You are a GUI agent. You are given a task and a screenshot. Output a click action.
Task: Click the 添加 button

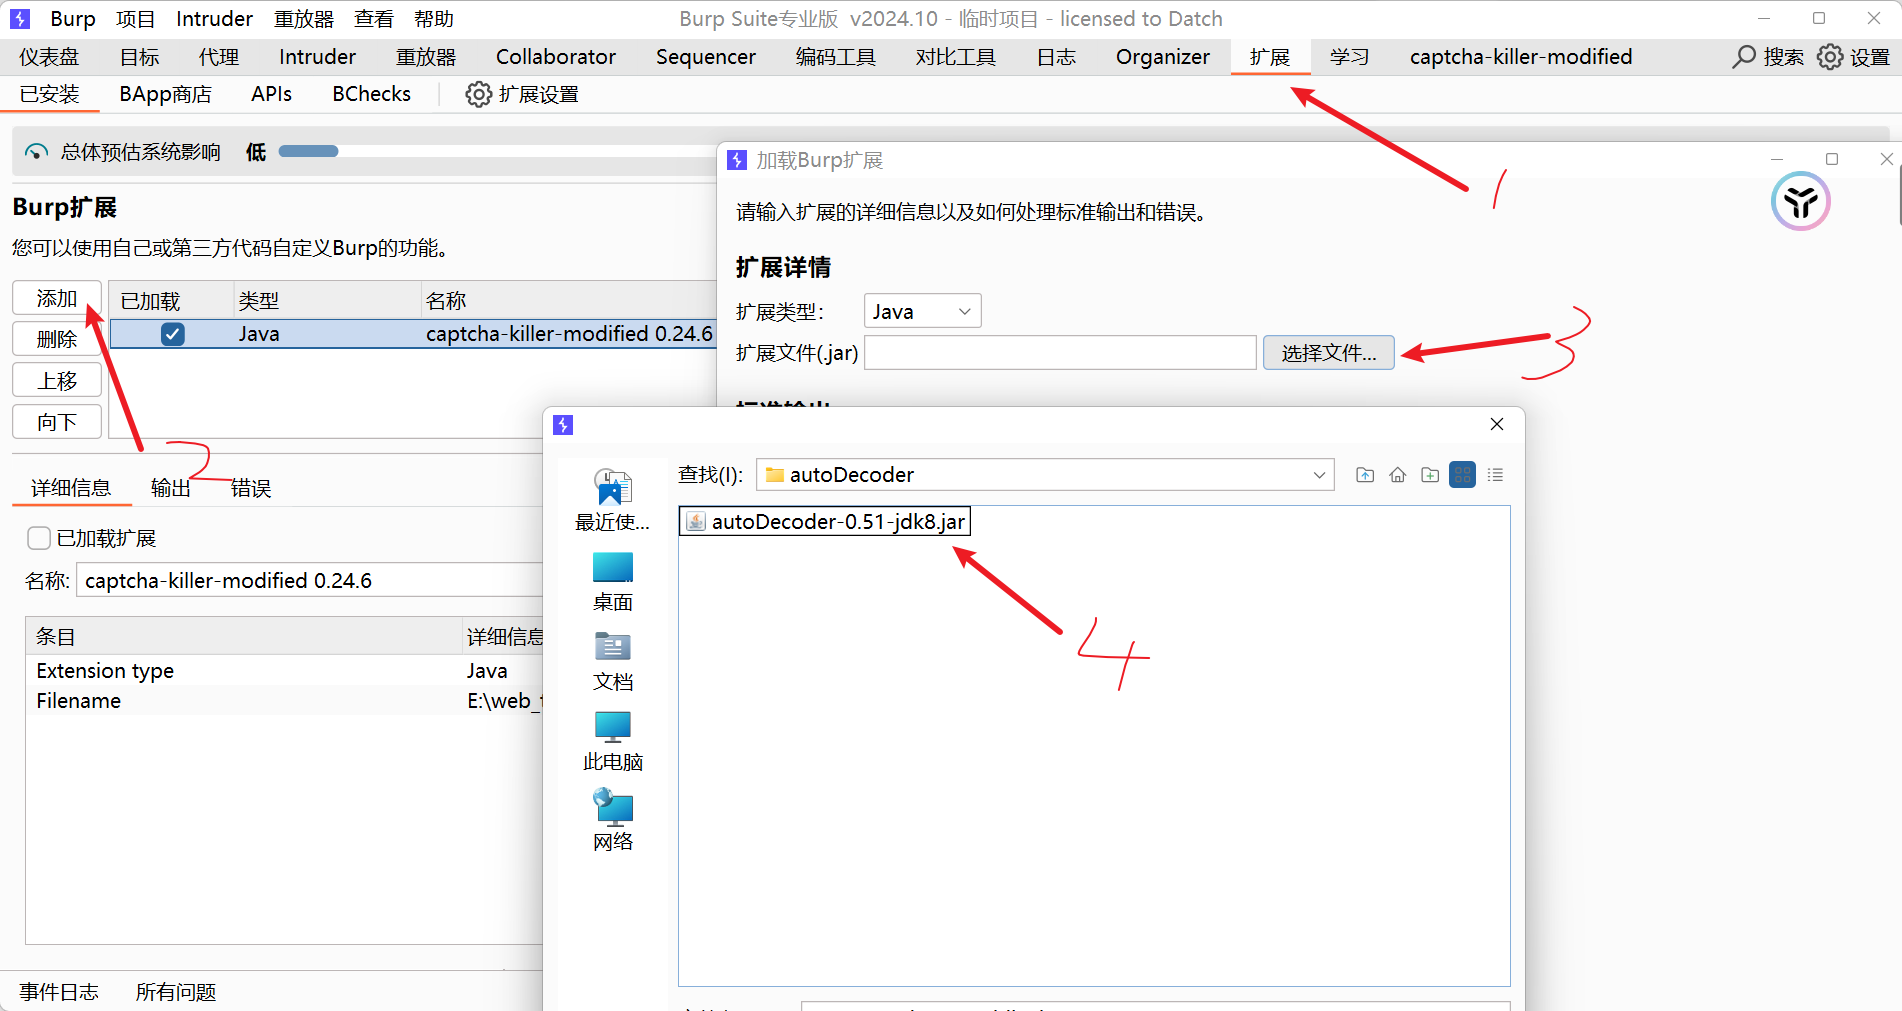point(57,298)
